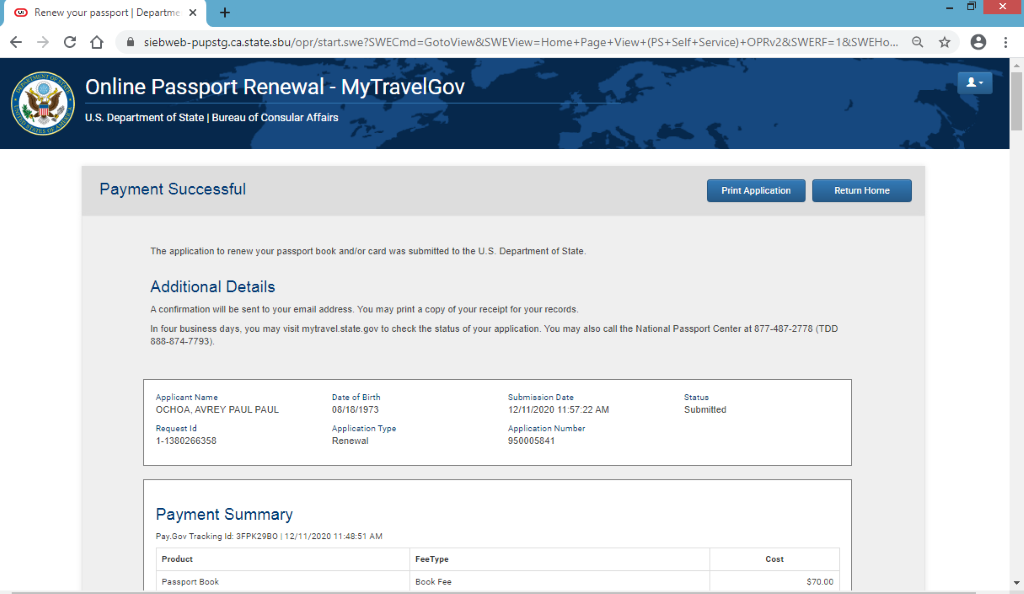Open Chrome's three-dot menu
The width and height of the screenshot is (1024, 594).
[1006, 42]
